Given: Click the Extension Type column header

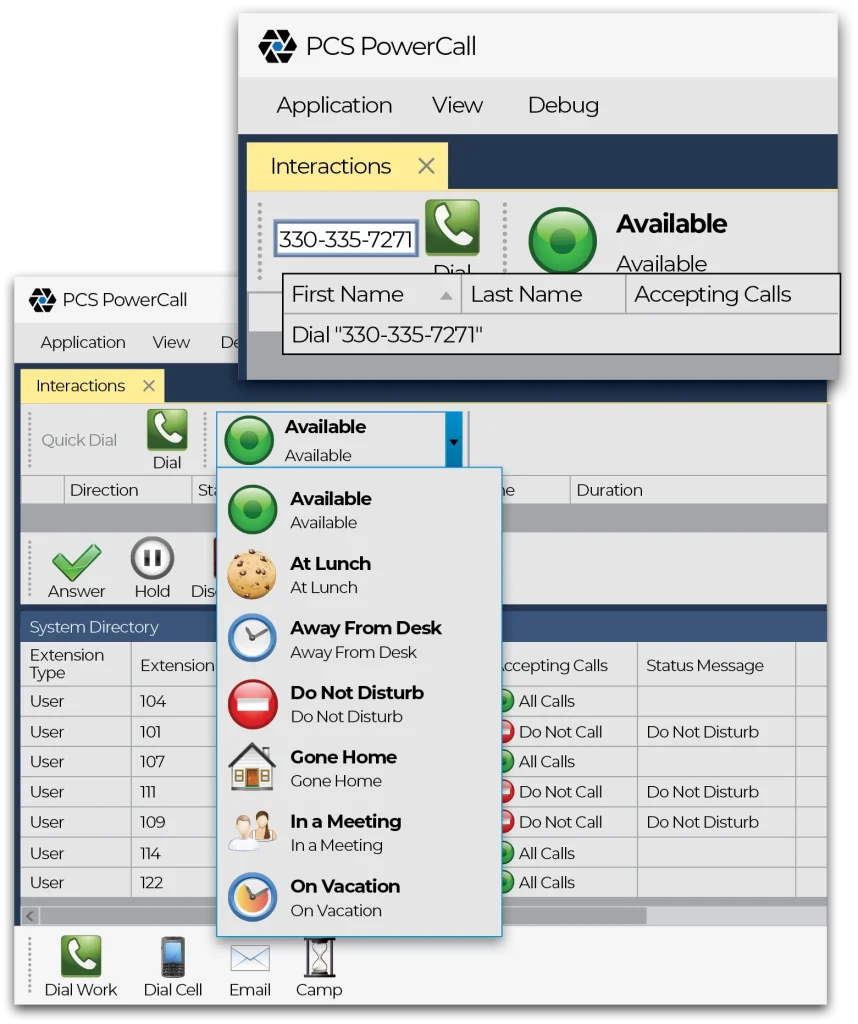Looking at the screenshot, I should [76, 664].
